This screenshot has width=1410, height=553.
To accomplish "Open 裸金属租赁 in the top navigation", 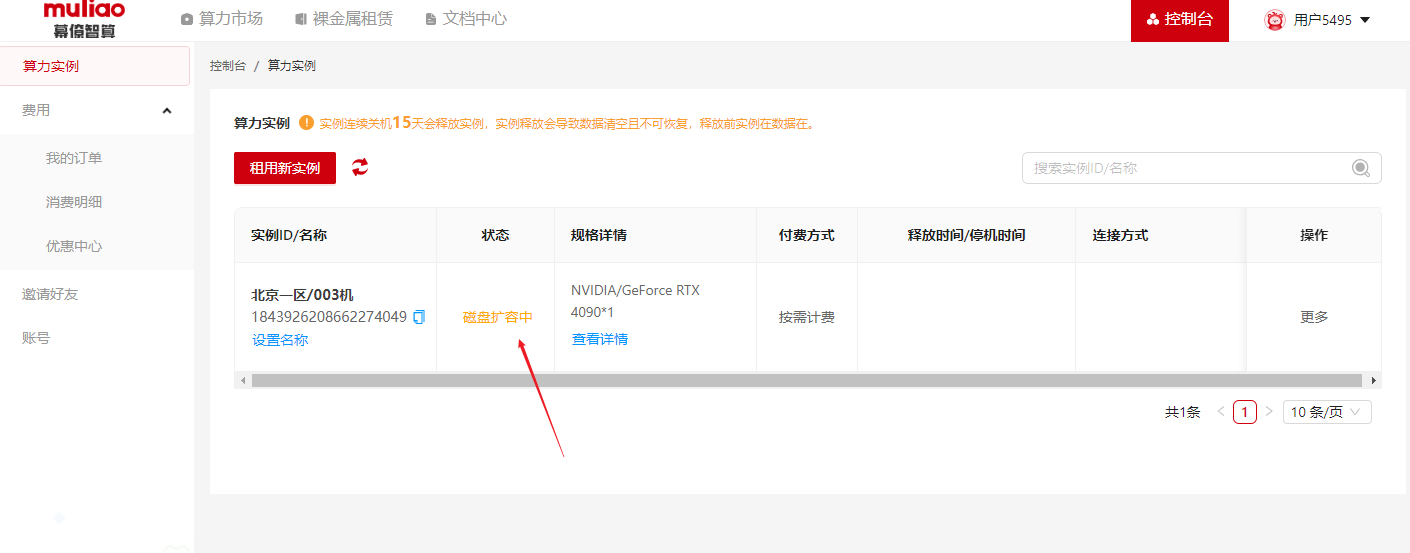I will pyautogui.click(x=344, y=19).
